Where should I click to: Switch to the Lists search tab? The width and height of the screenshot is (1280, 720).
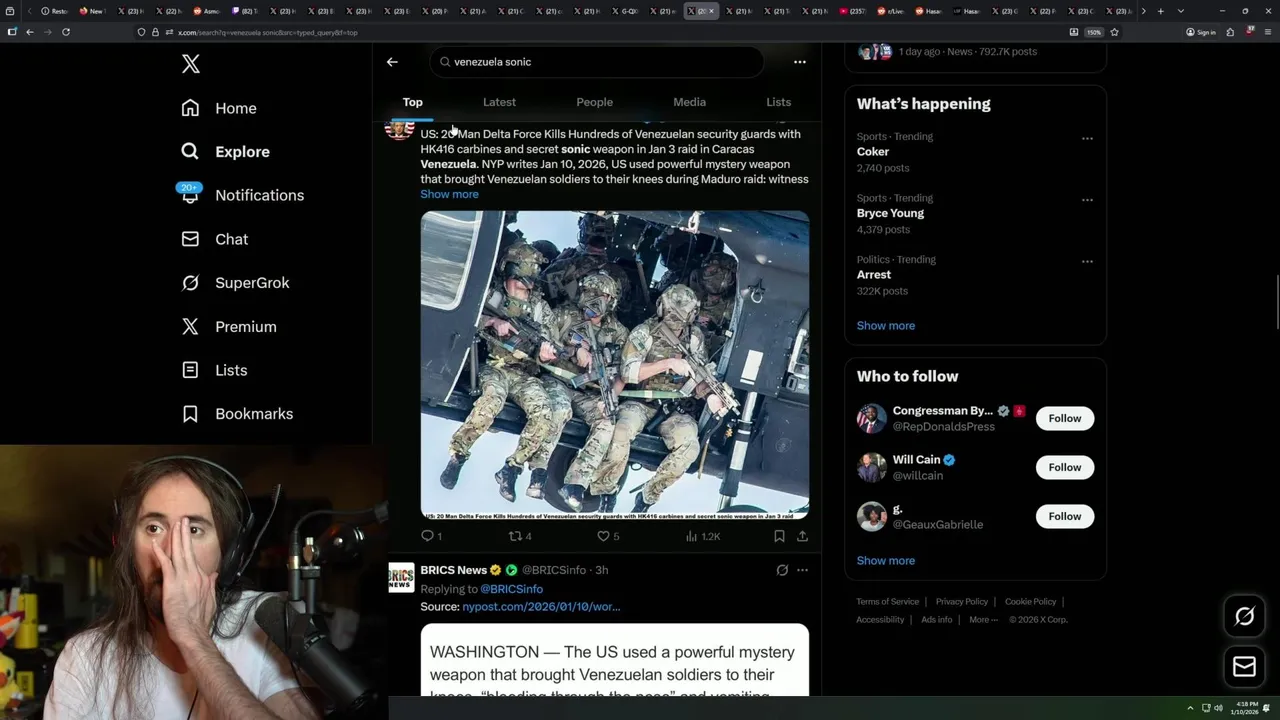click(778, 102)
